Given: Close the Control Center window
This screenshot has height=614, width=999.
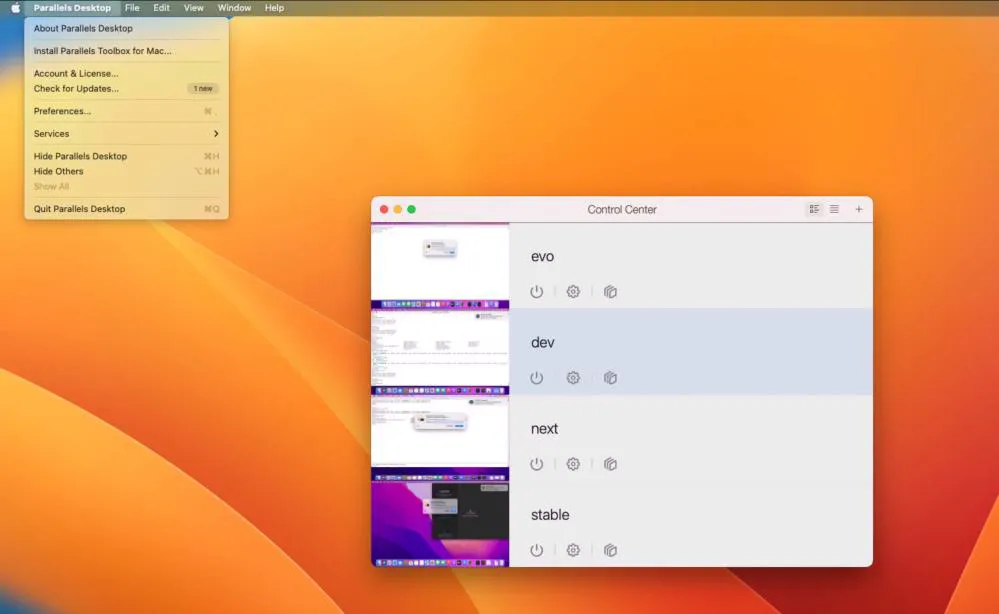Looking at the screenshot, I should click(384, 209).
